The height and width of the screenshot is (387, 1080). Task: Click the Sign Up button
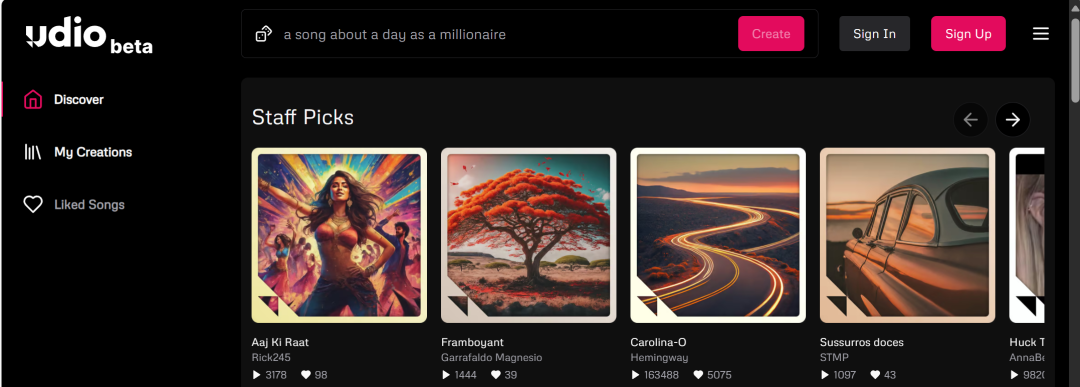coord(968,34)
